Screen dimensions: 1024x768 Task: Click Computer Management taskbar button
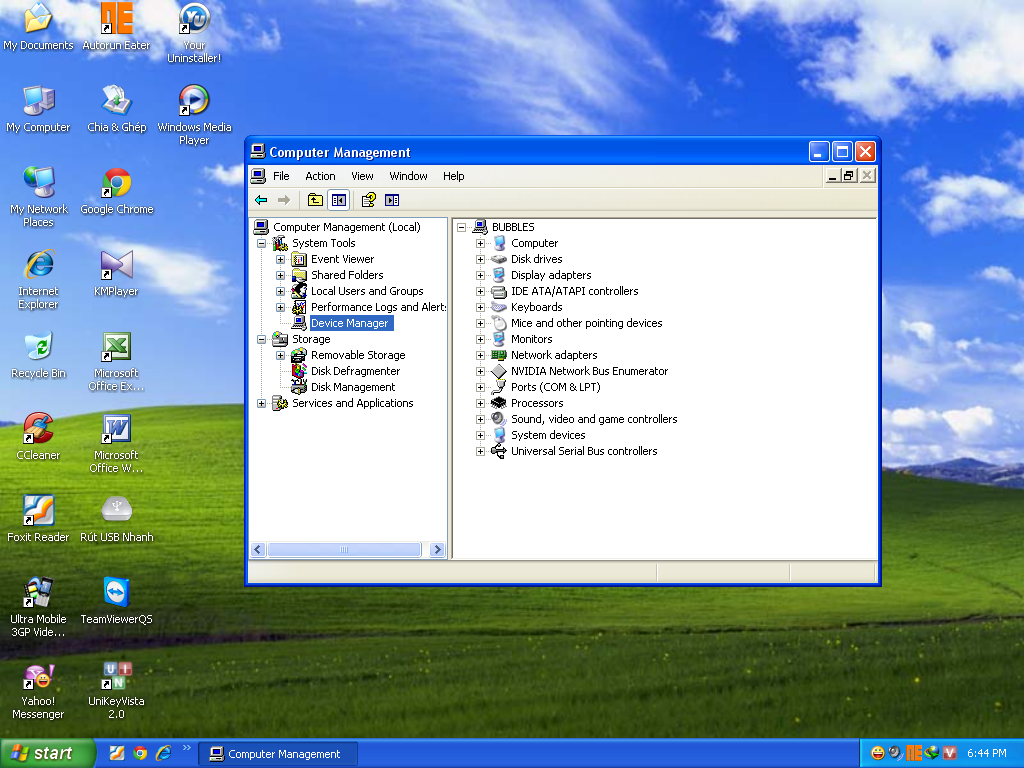[x=278, y=754]
